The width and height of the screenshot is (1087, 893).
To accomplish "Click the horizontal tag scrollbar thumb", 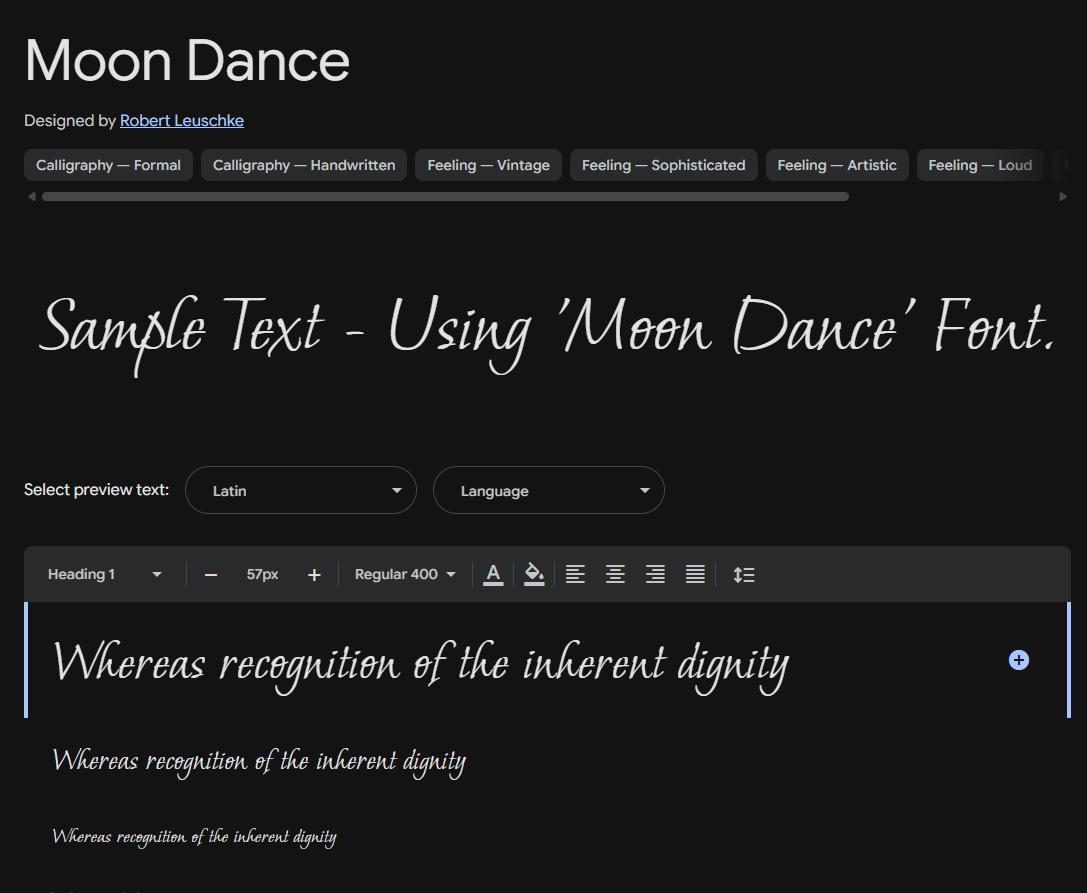I will click(x=445, y=197).
